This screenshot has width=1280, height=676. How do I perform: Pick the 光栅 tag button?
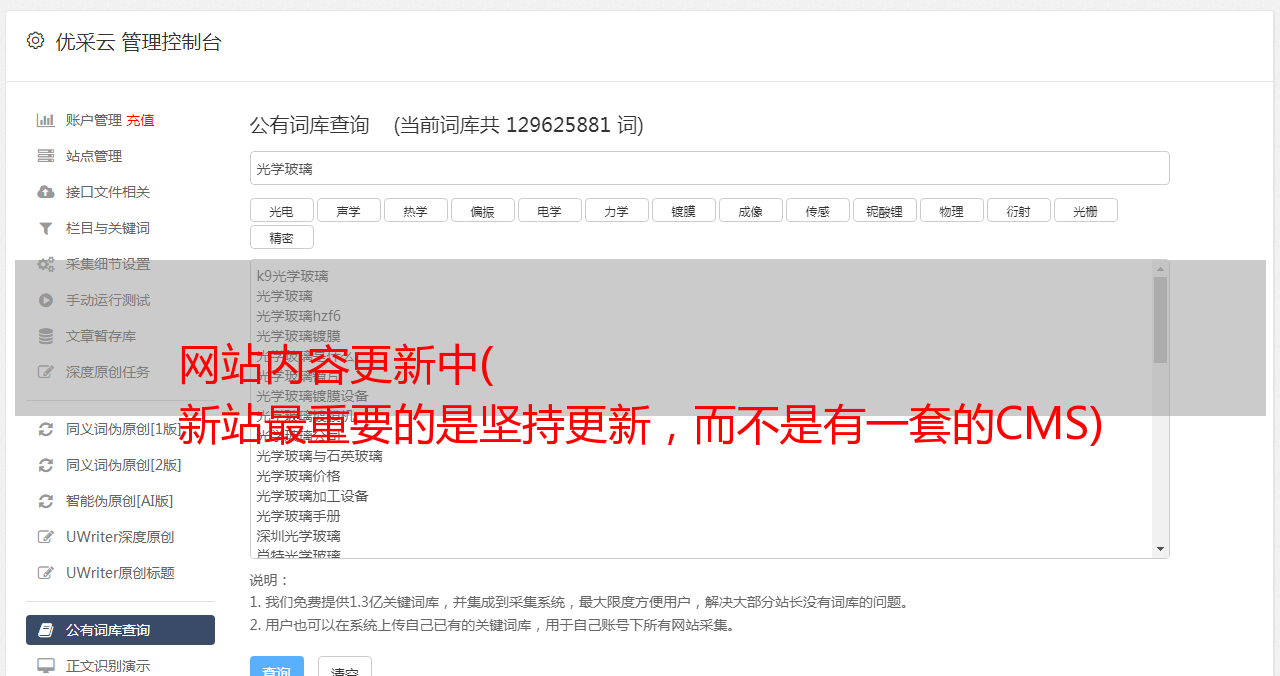(x=1085, y=210)
